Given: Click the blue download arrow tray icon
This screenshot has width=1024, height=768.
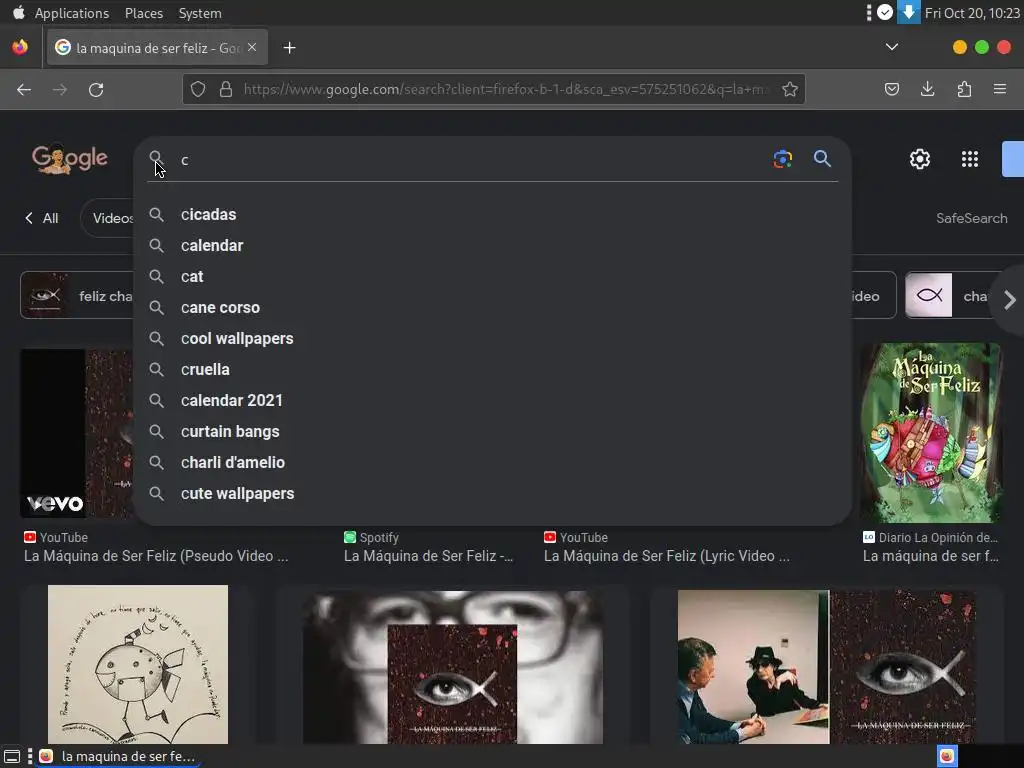Looking at the screenshot, I should click(908, 12).
